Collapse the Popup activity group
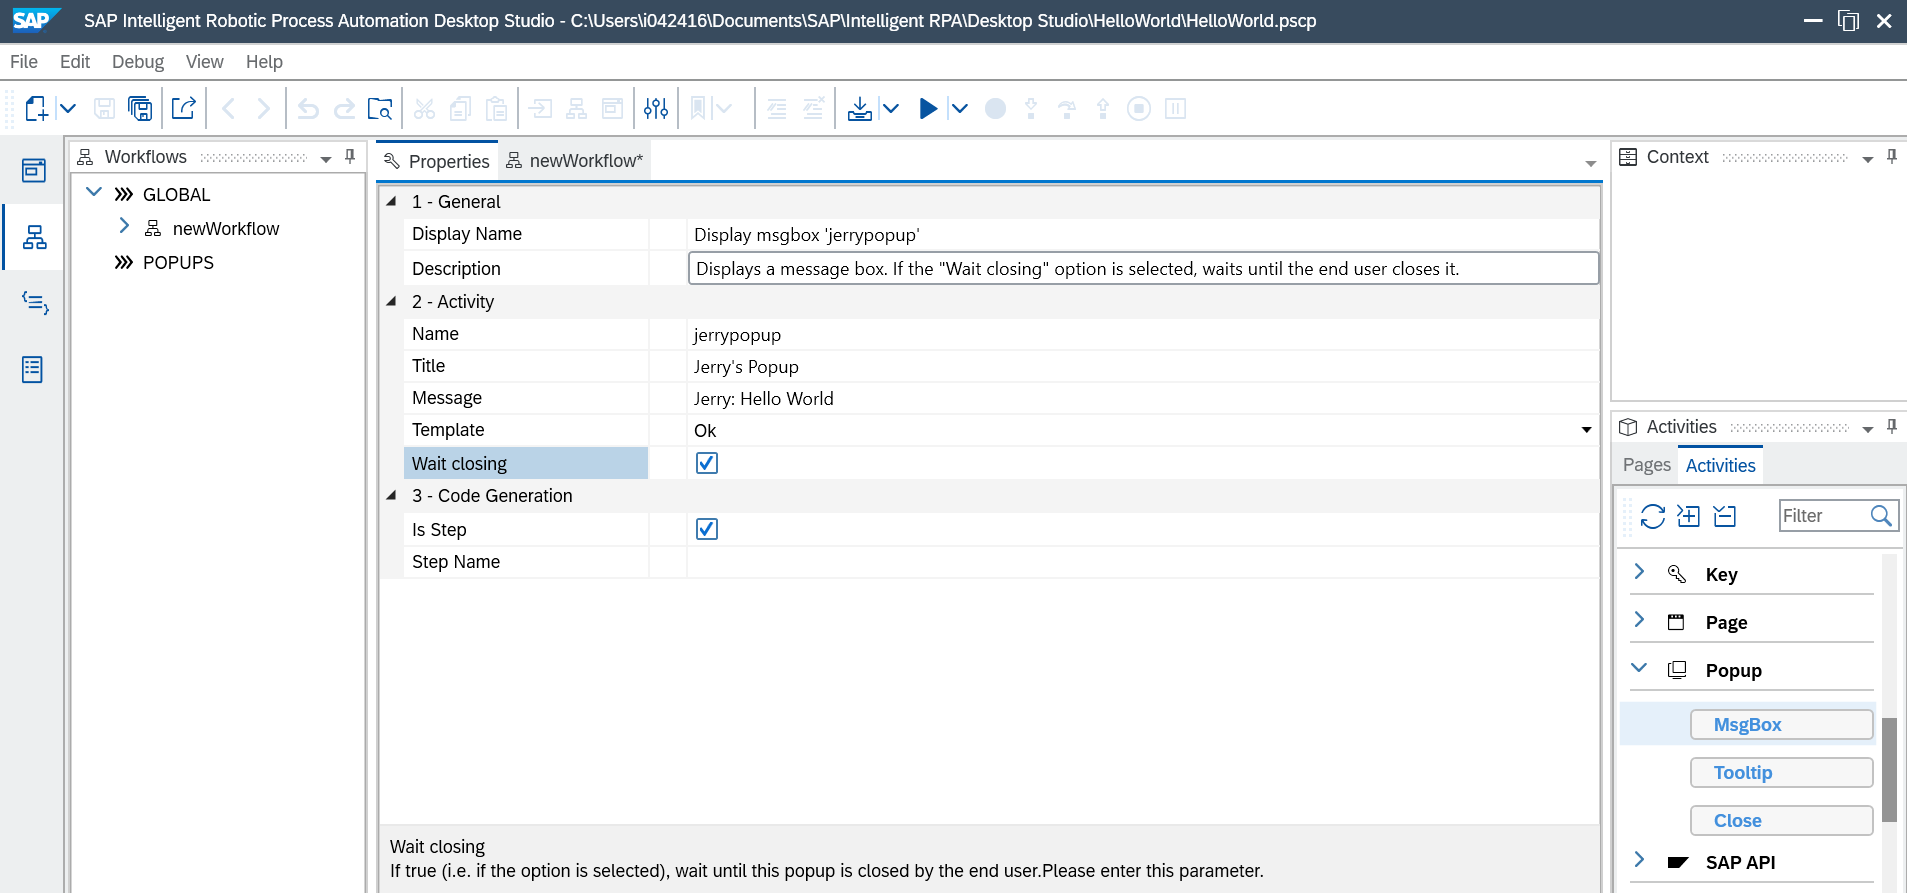Screen dimensions: 1907x893 coord(1639,668)
